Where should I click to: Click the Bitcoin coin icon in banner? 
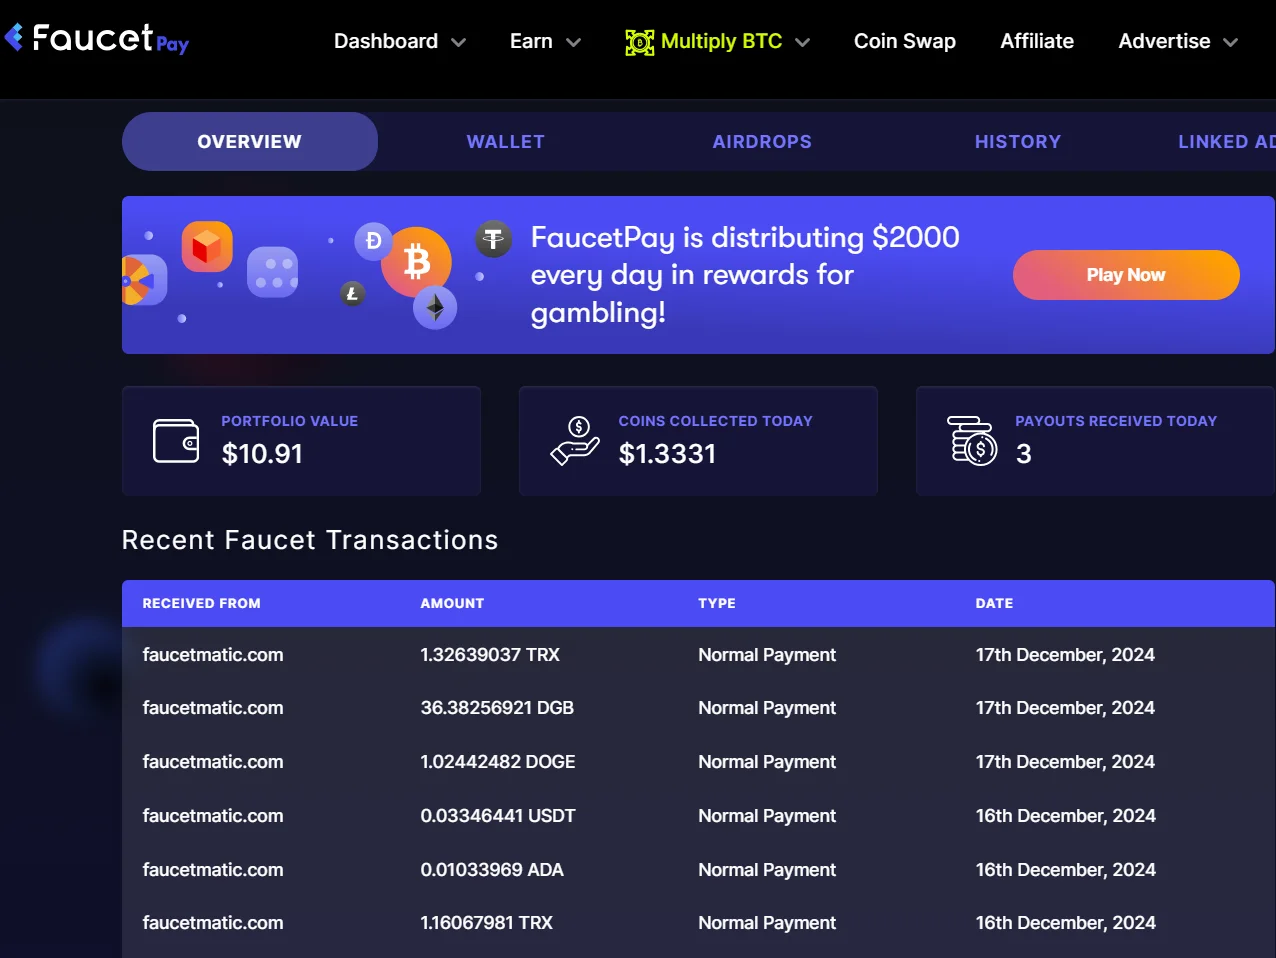coord(416,262)
